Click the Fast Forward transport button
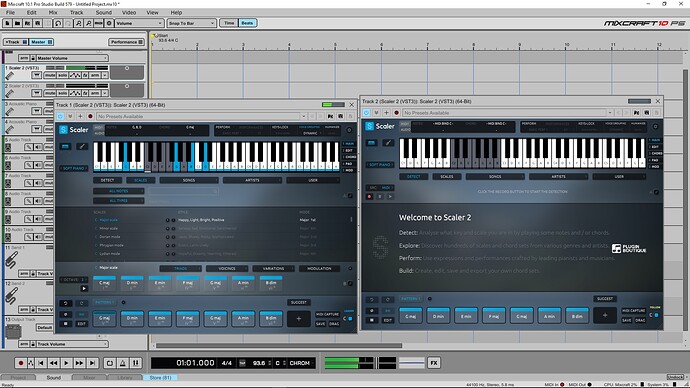Image resolution: width=690 pixels, height=388 pixels. pyautogui.click(x=79, y=363)
